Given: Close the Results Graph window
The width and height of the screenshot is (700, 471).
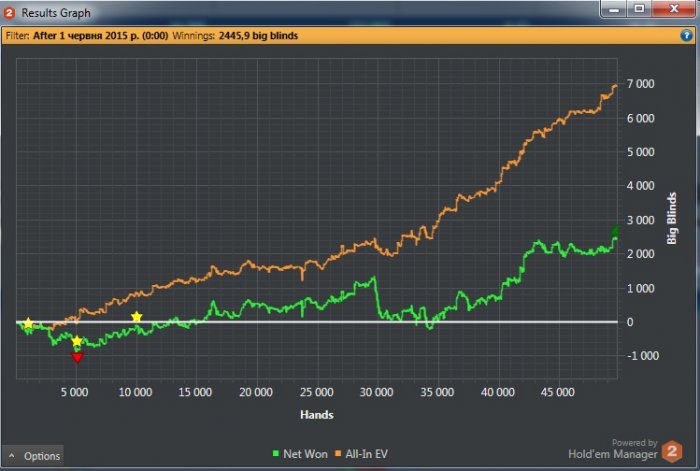Looking at the screenshot, I should (674, 9).
